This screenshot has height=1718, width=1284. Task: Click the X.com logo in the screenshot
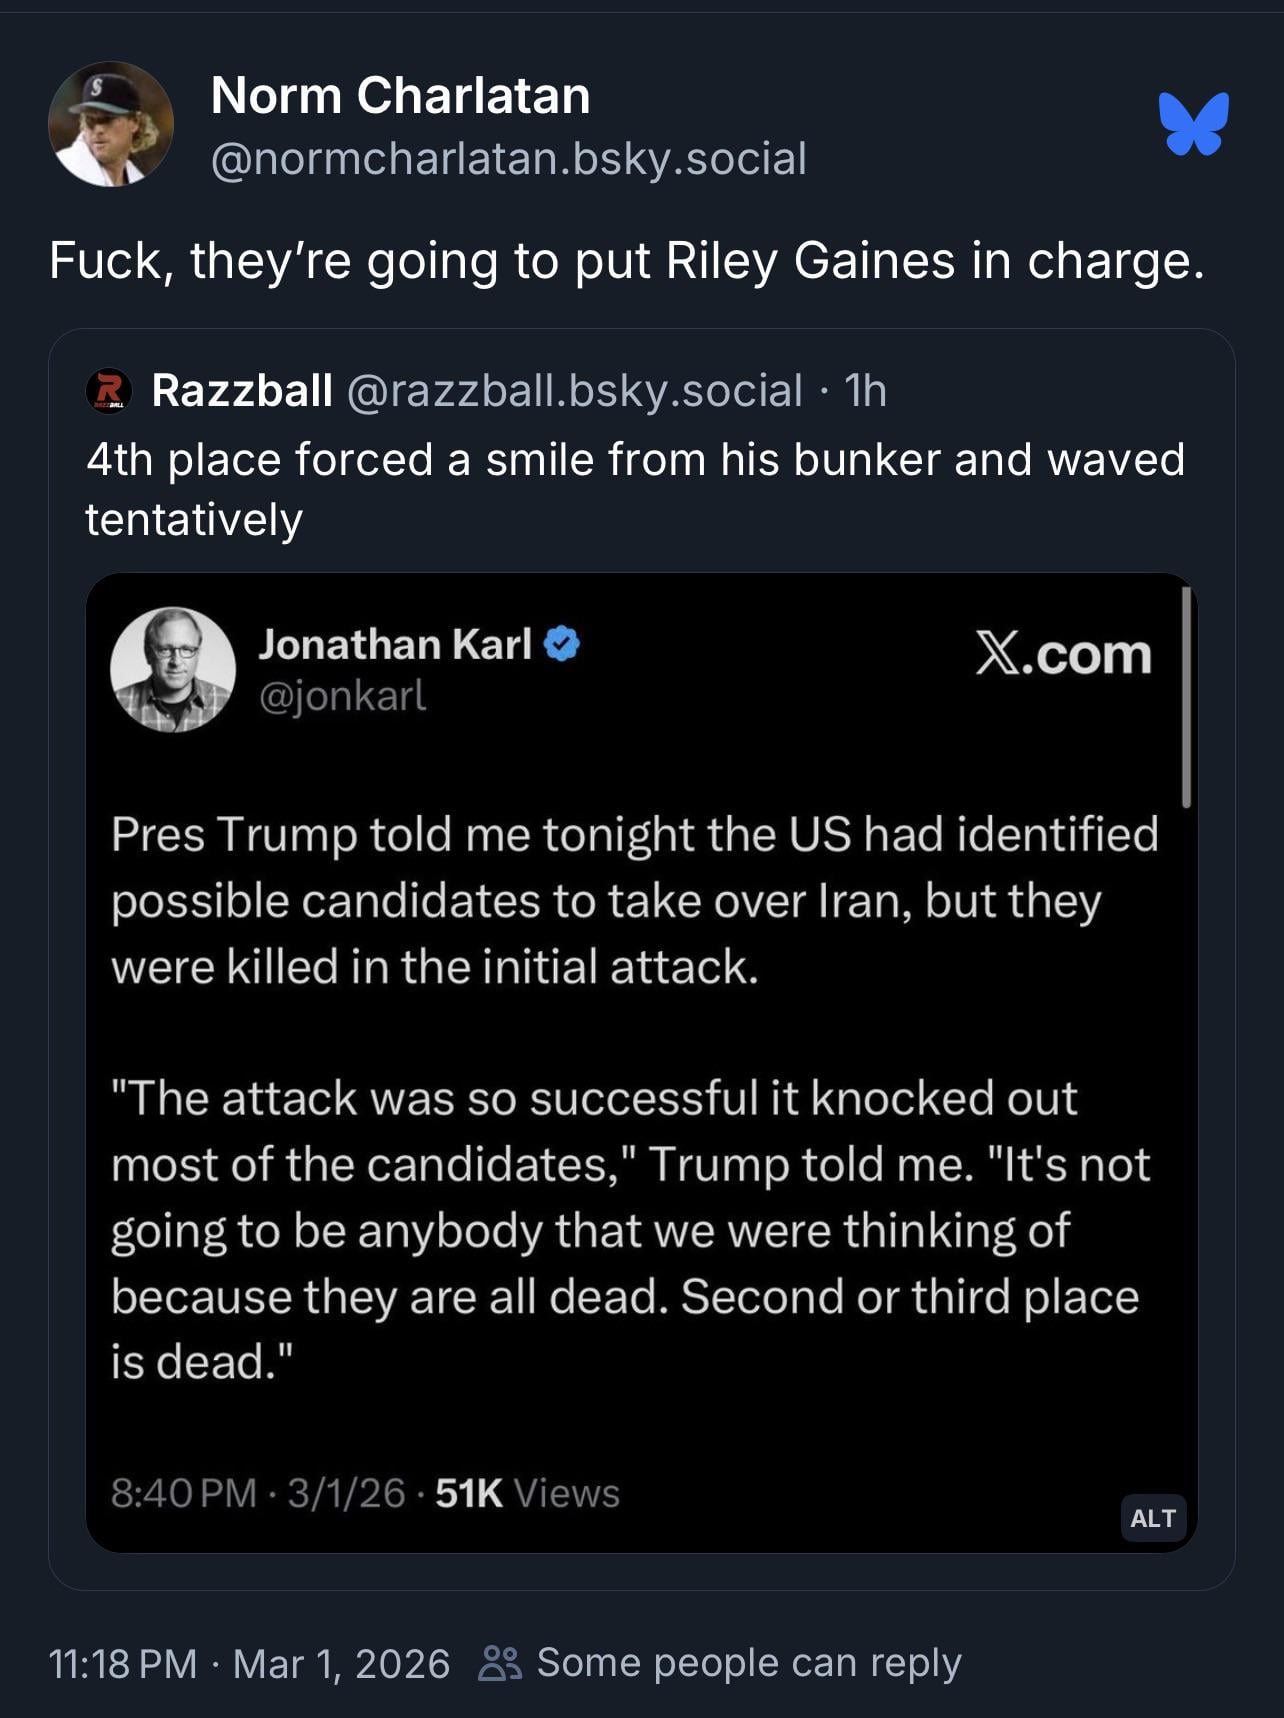(1063, 654)
